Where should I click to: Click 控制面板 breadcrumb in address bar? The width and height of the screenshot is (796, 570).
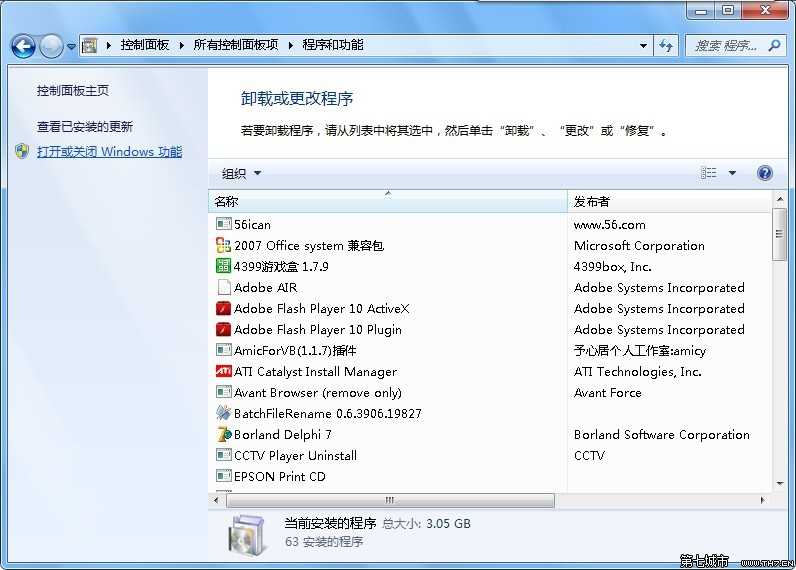145,45
